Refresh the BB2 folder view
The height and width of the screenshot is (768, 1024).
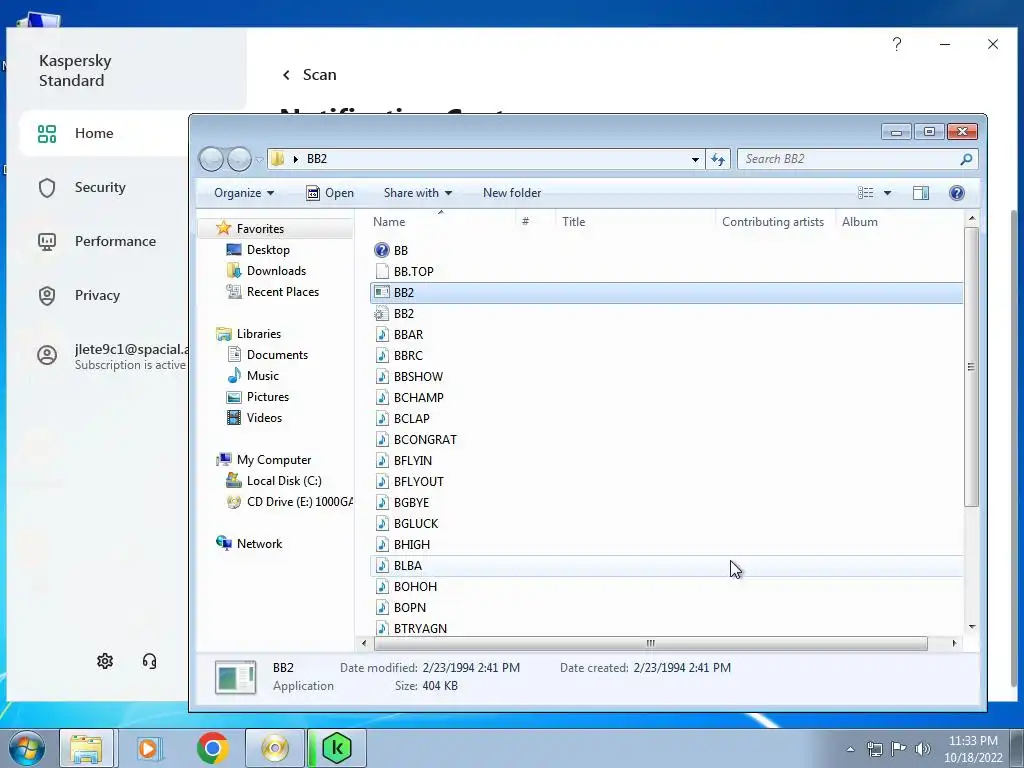718,159
